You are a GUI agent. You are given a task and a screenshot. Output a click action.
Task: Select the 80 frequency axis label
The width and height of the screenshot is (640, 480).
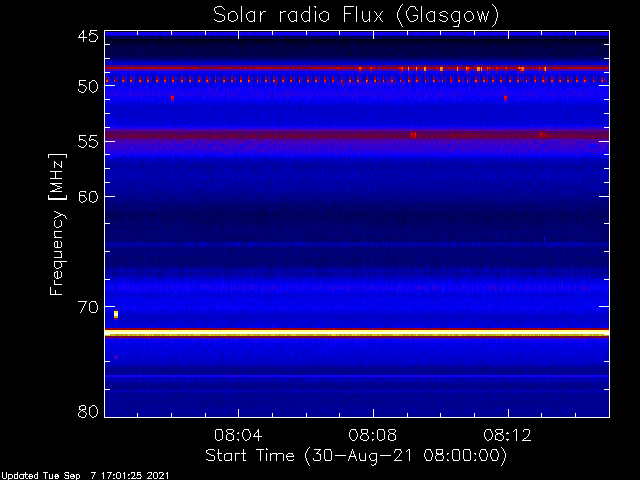[88, 411]
